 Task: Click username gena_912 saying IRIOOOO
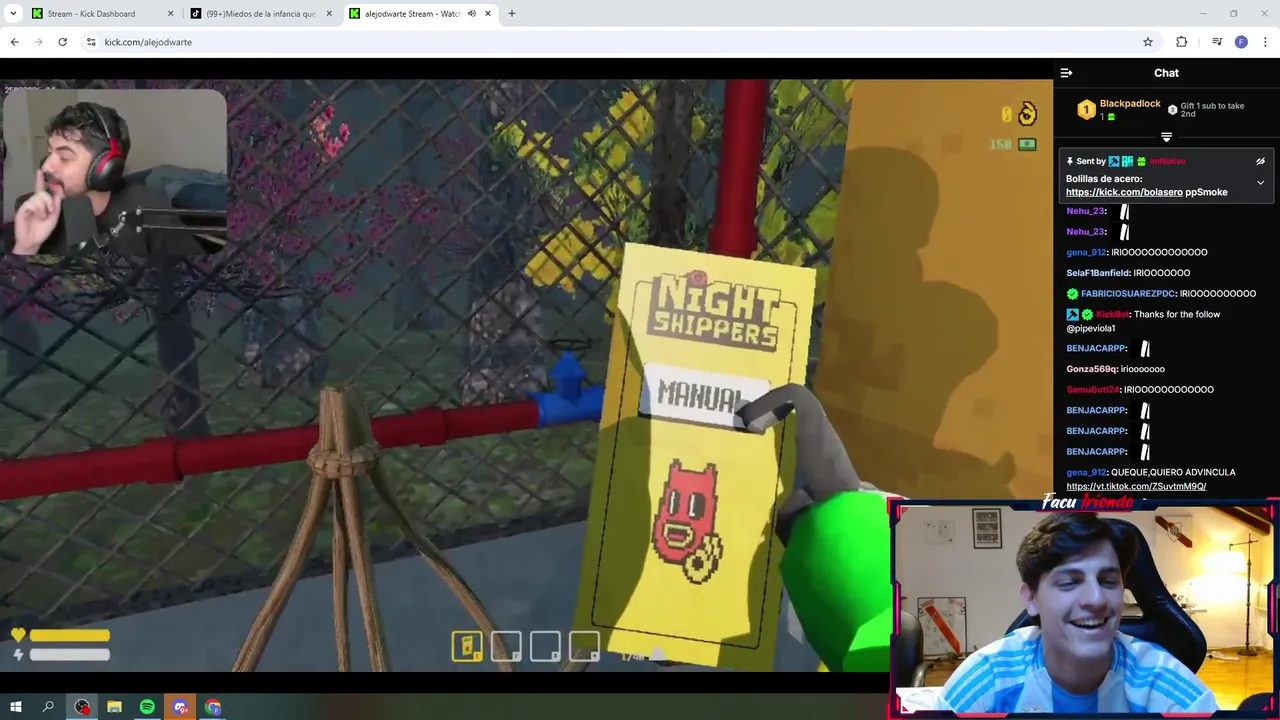(1086, 252)
